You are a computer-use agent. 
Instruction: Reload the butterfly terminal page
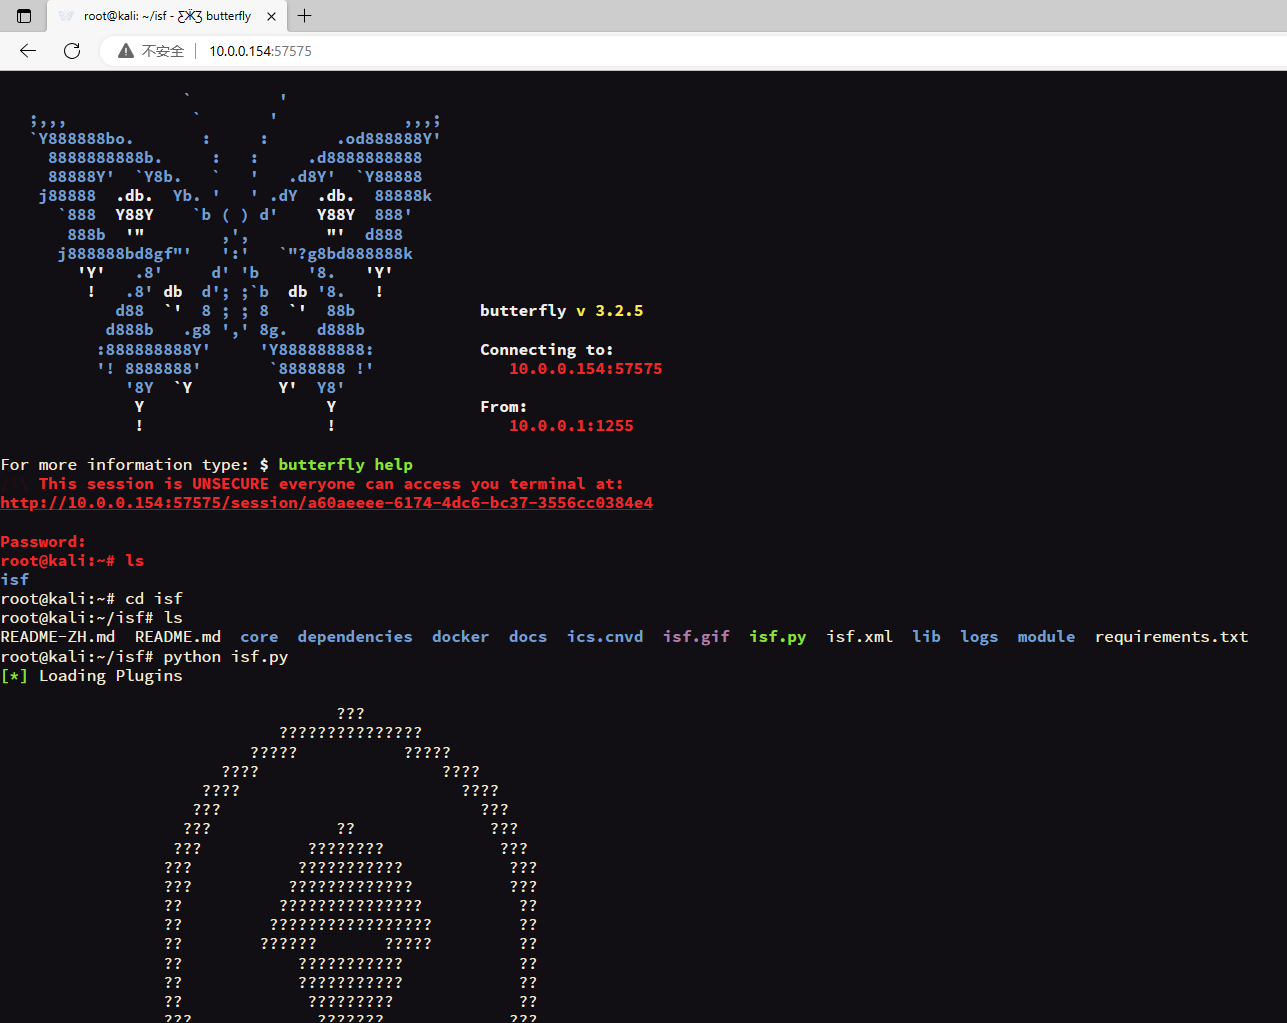(71, 51)
